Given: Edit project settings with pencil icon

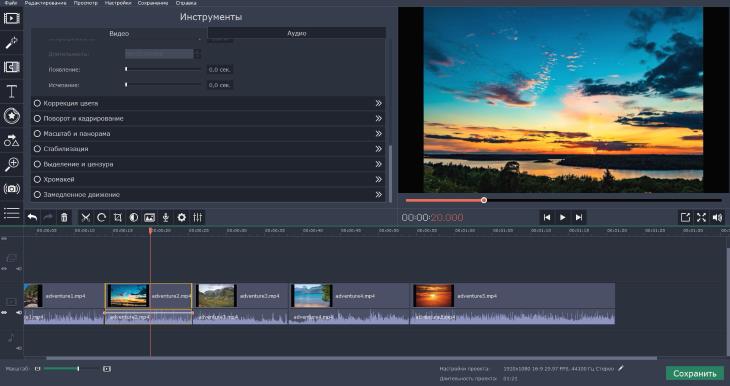Looking at the screenshot, I should coord(621,368).
